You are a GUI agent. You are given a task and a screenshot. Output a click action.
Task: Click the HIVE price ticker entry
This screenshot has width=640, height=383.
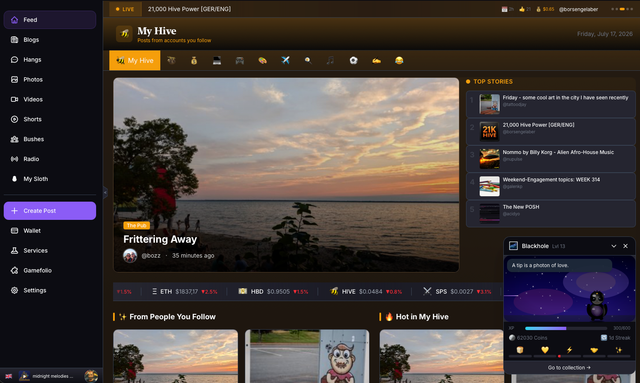pyautogui.click(x=366, y=292)
